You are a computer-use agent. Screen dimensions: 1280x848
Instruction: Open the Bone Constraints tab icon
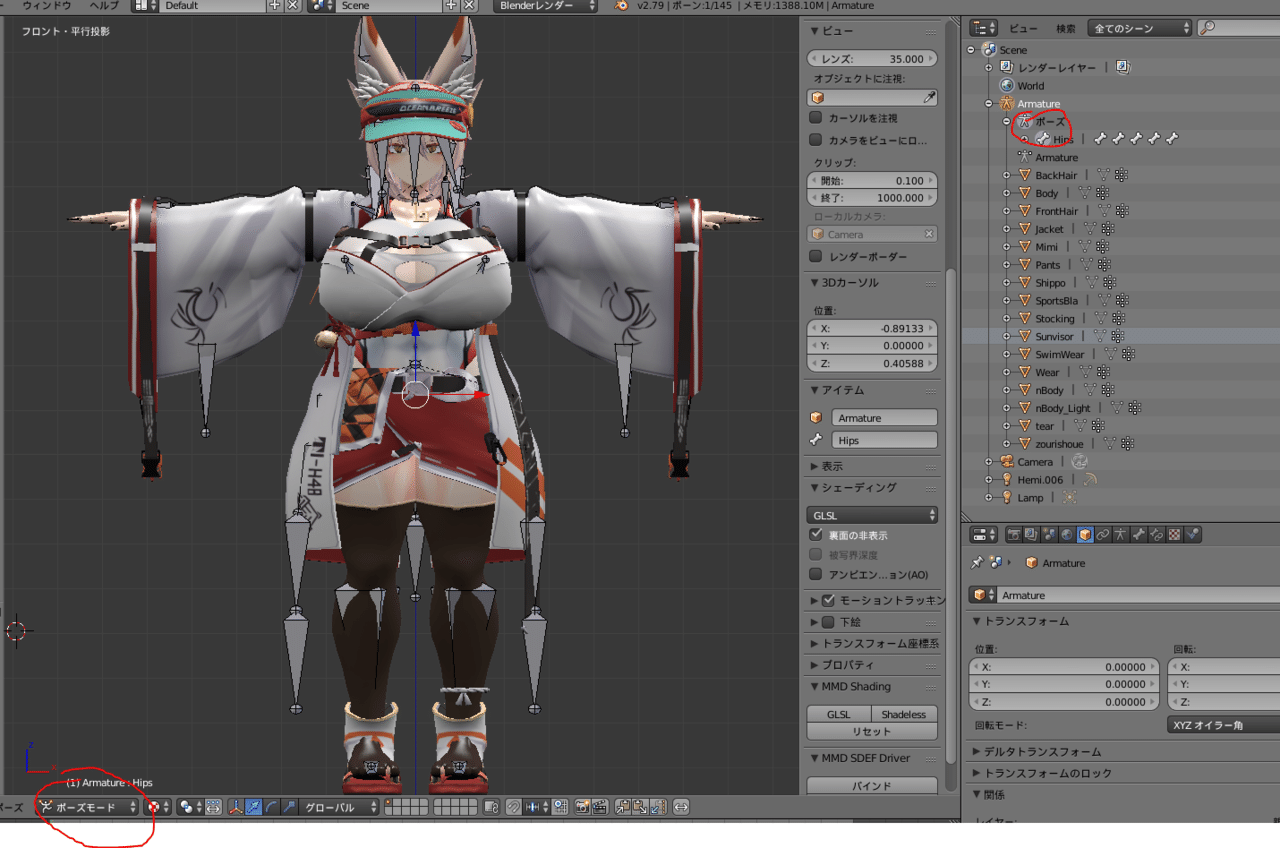pyautogui.click(x=1157, y=535)
